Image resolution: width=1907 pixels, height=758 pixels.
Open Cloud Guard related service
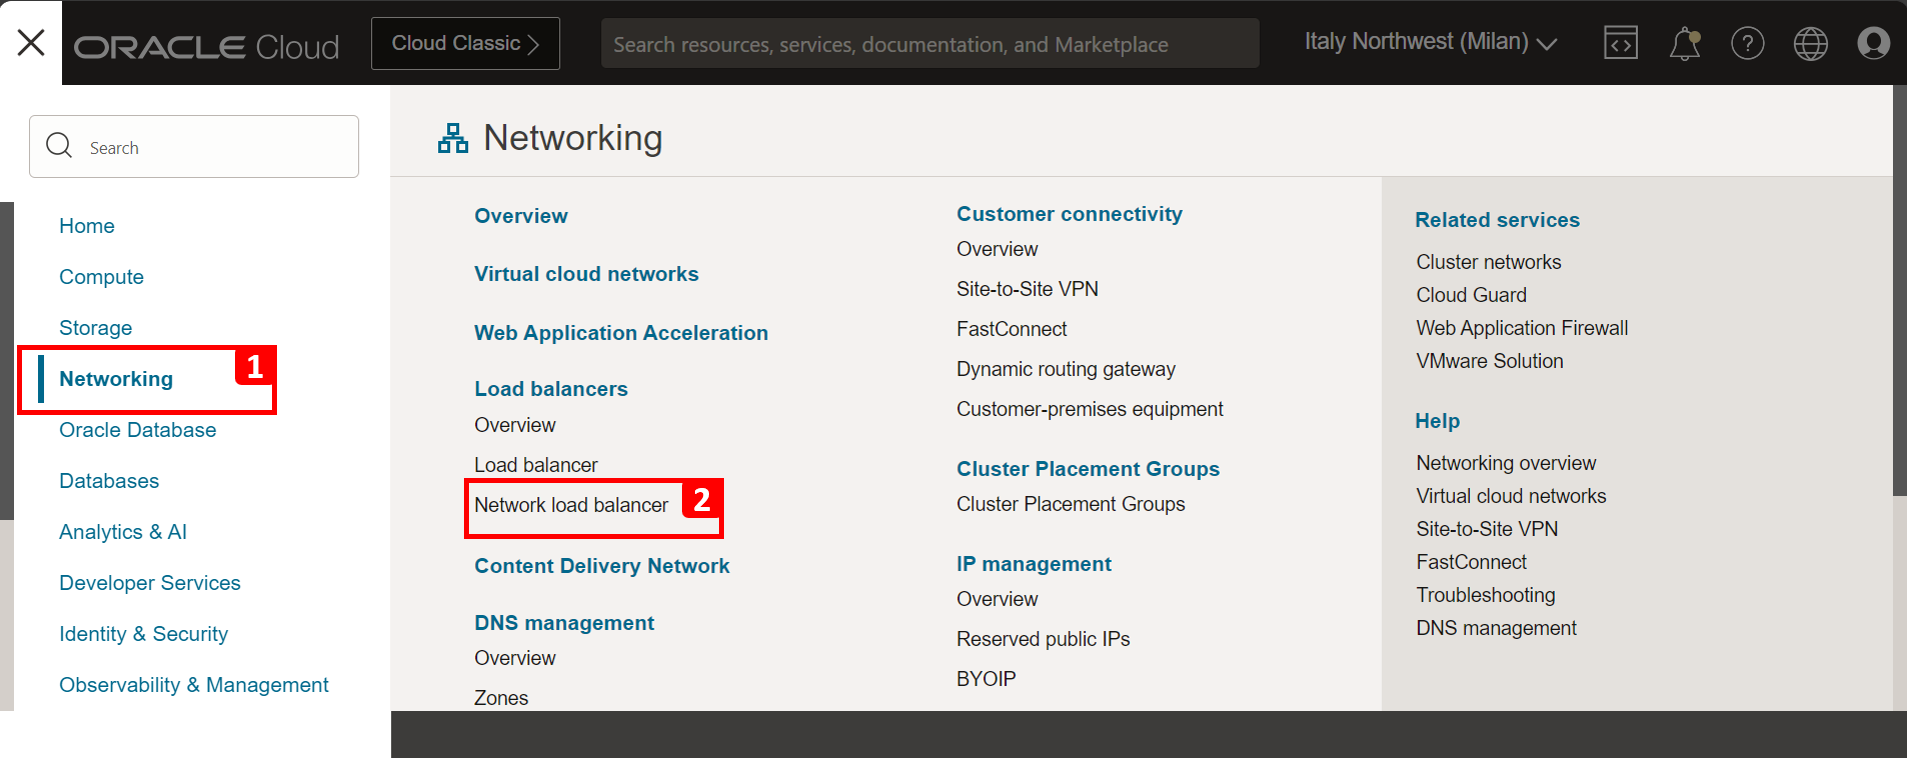tap(1471, 295)
